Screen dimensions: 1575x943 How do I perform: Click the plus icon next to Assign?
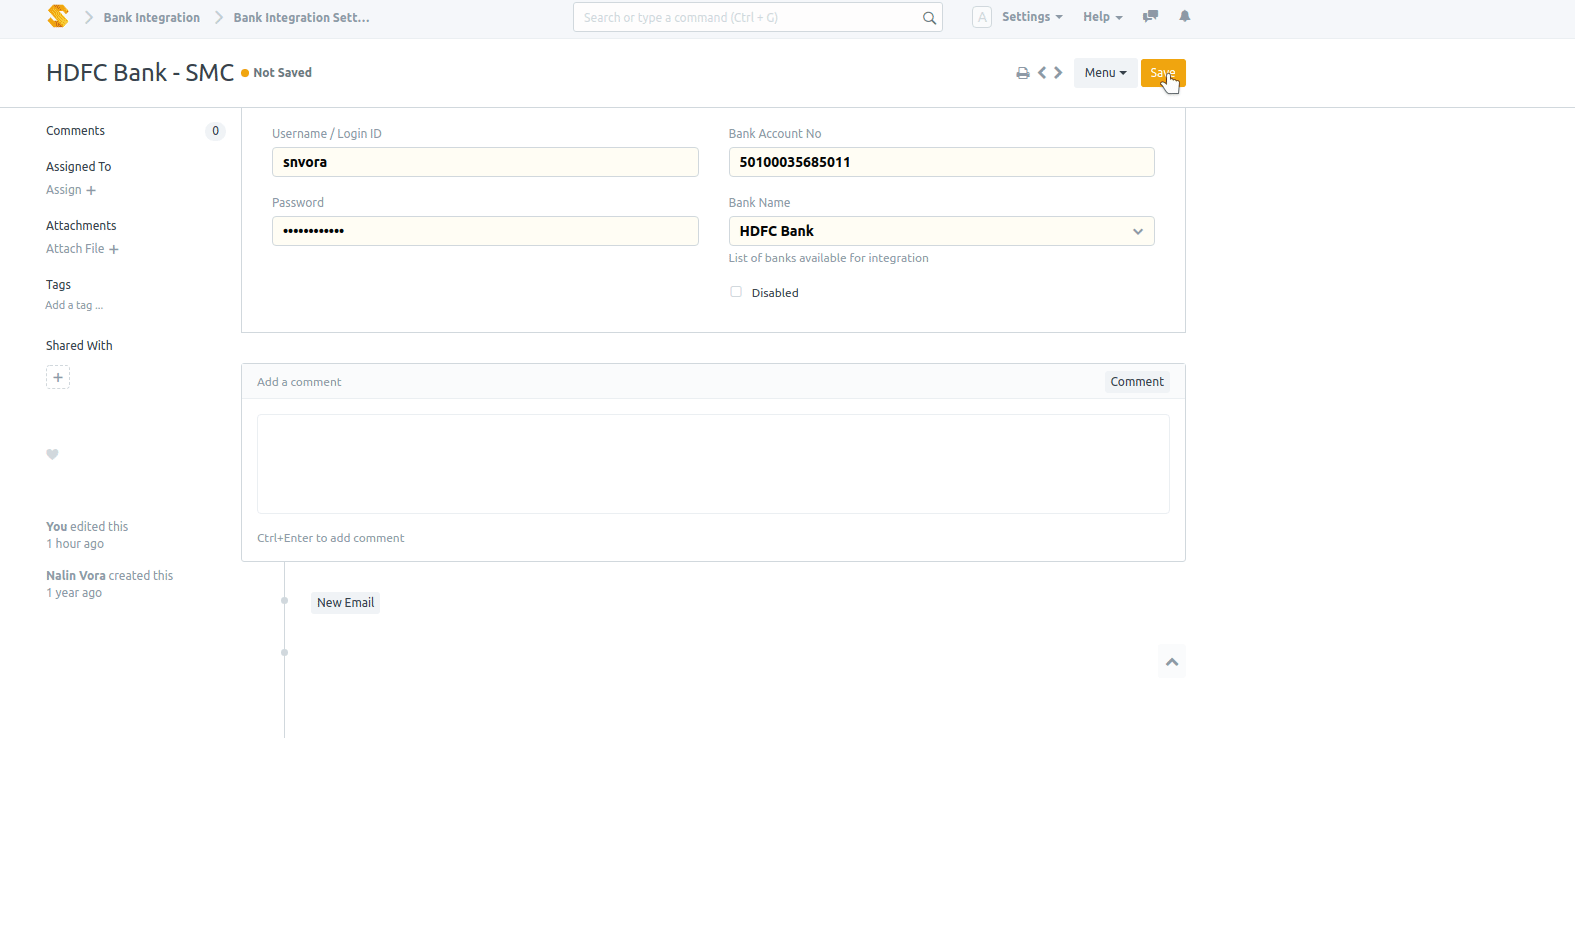(x=91, y=190)
